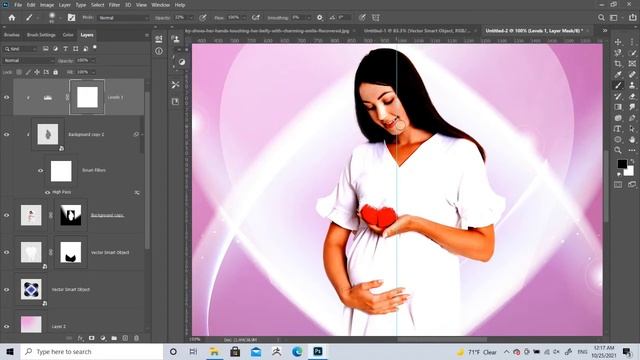
Task: Open the Flow value dropdown
Action: coord(243,18)
